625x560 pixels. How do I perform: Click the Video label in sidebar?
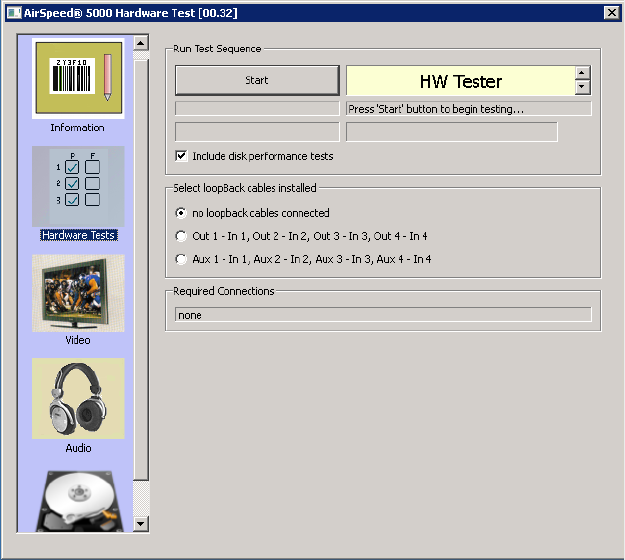click(78, 340)
